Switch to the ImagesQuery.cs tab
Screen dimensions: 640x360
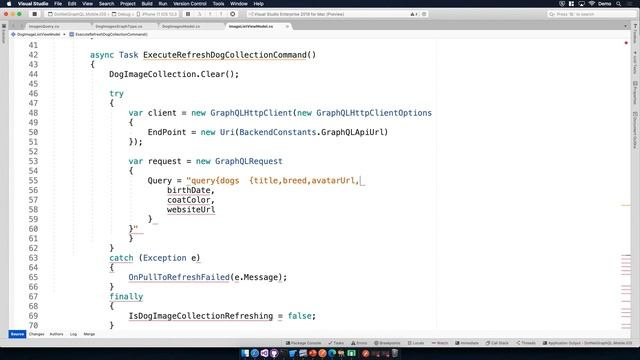click(44, 26)
